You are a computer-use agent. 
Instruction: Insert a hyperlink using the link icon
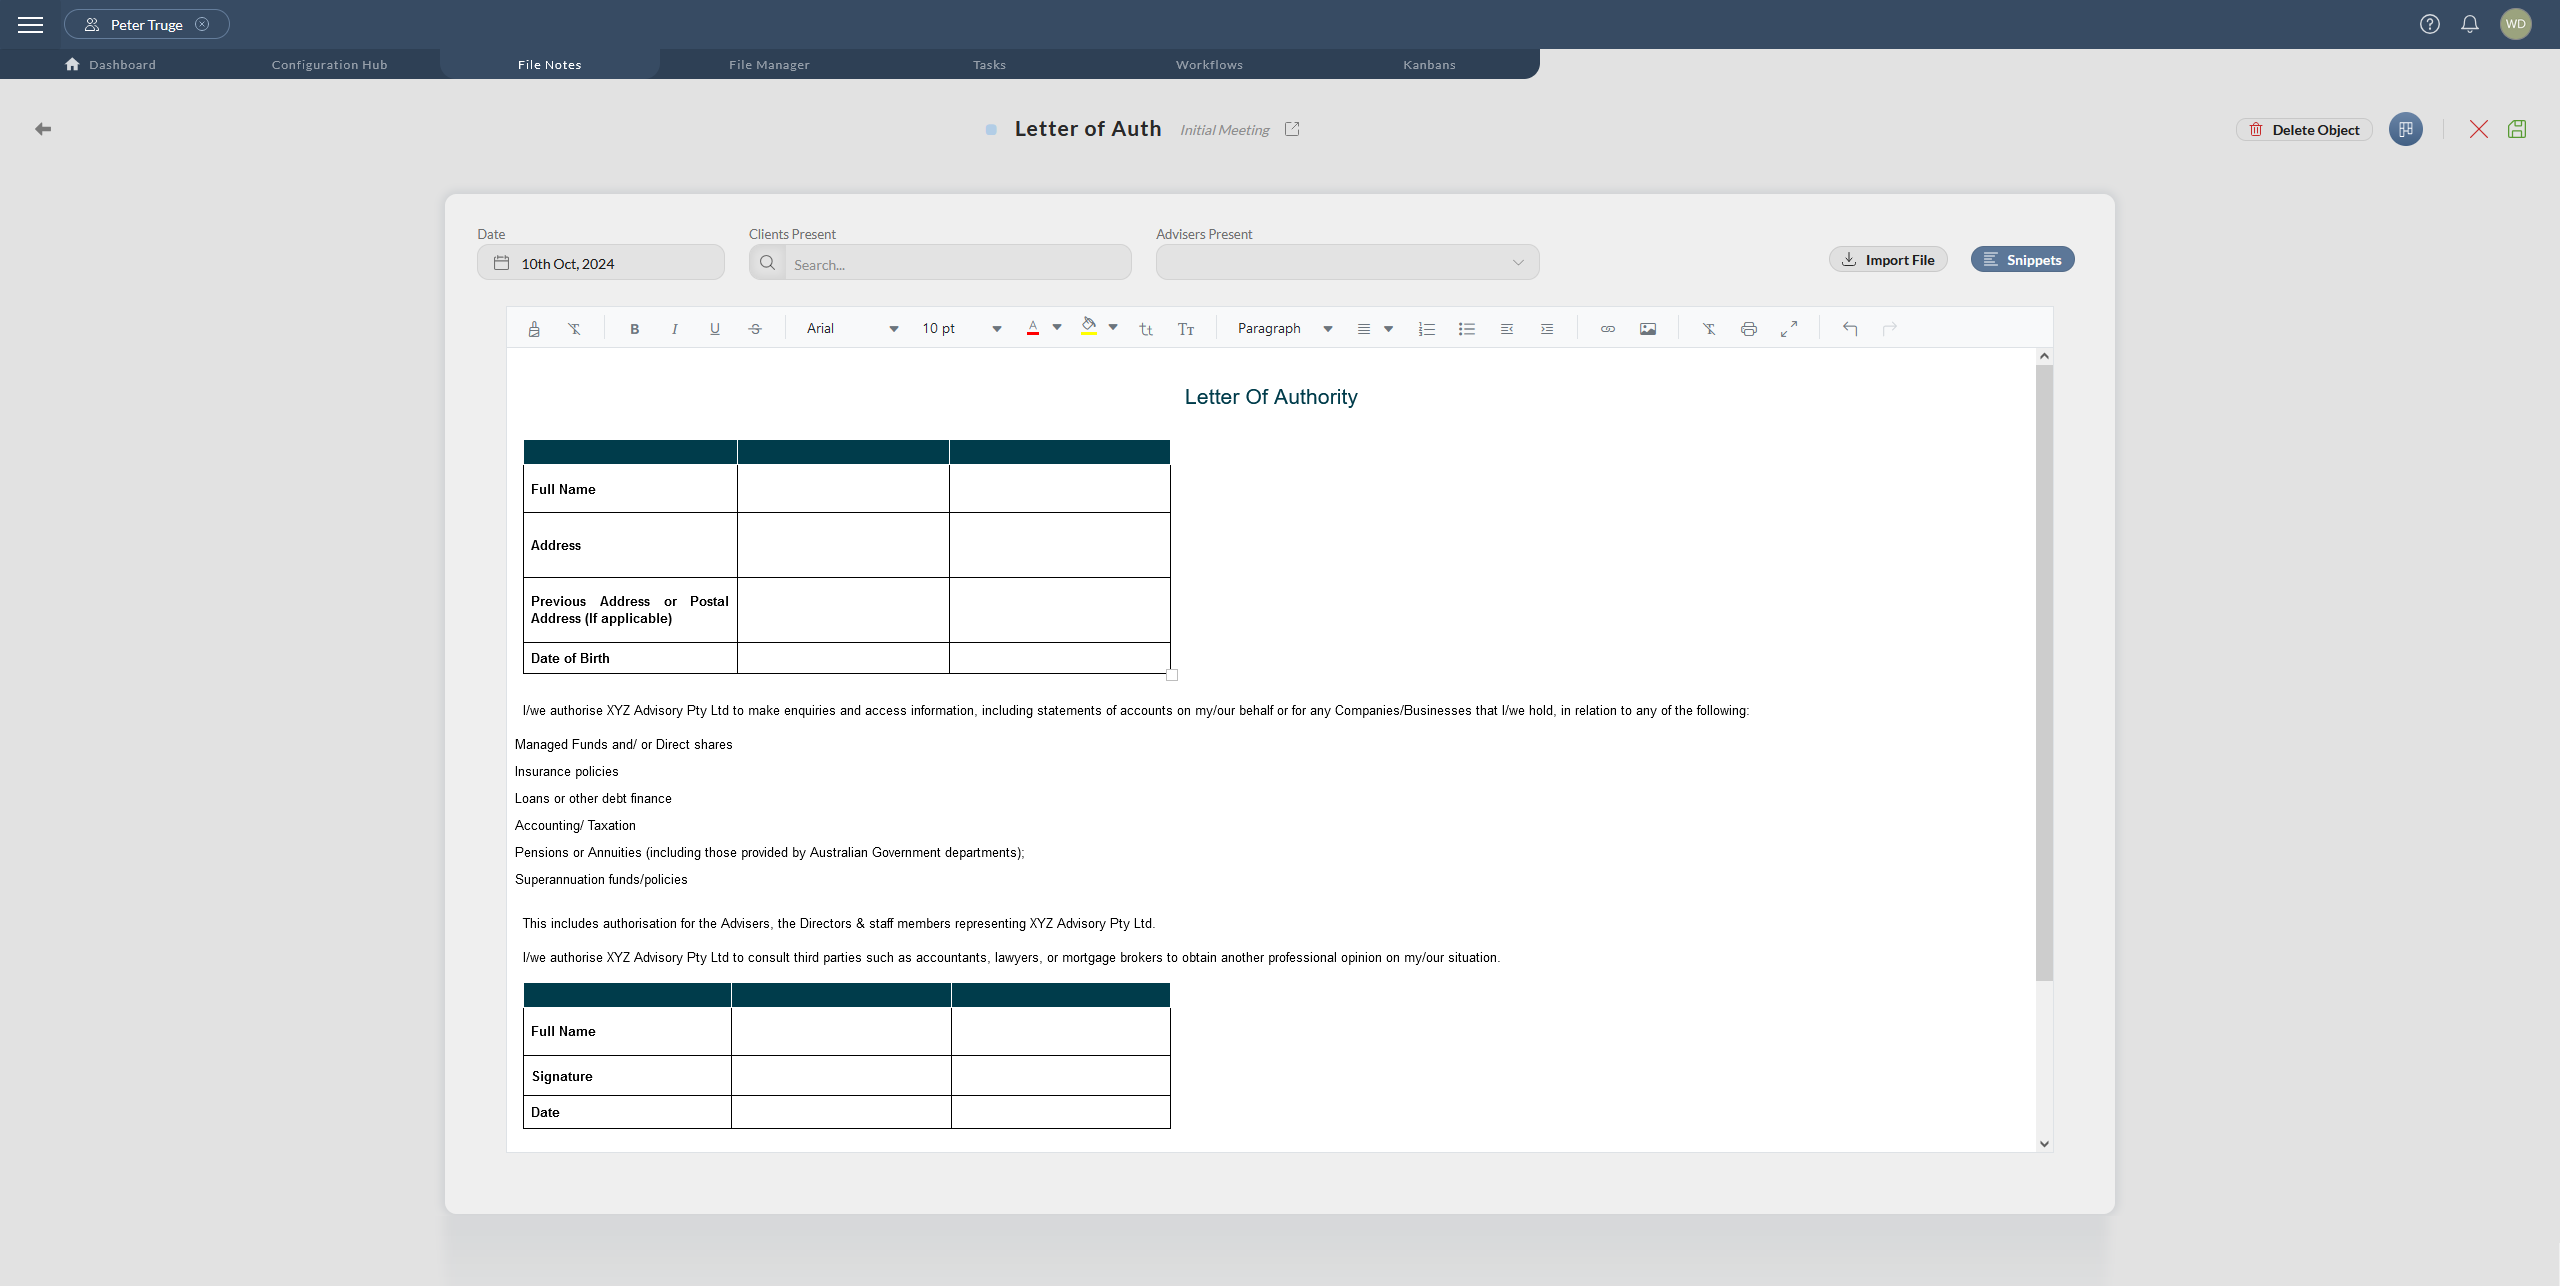pos(1606,328)
